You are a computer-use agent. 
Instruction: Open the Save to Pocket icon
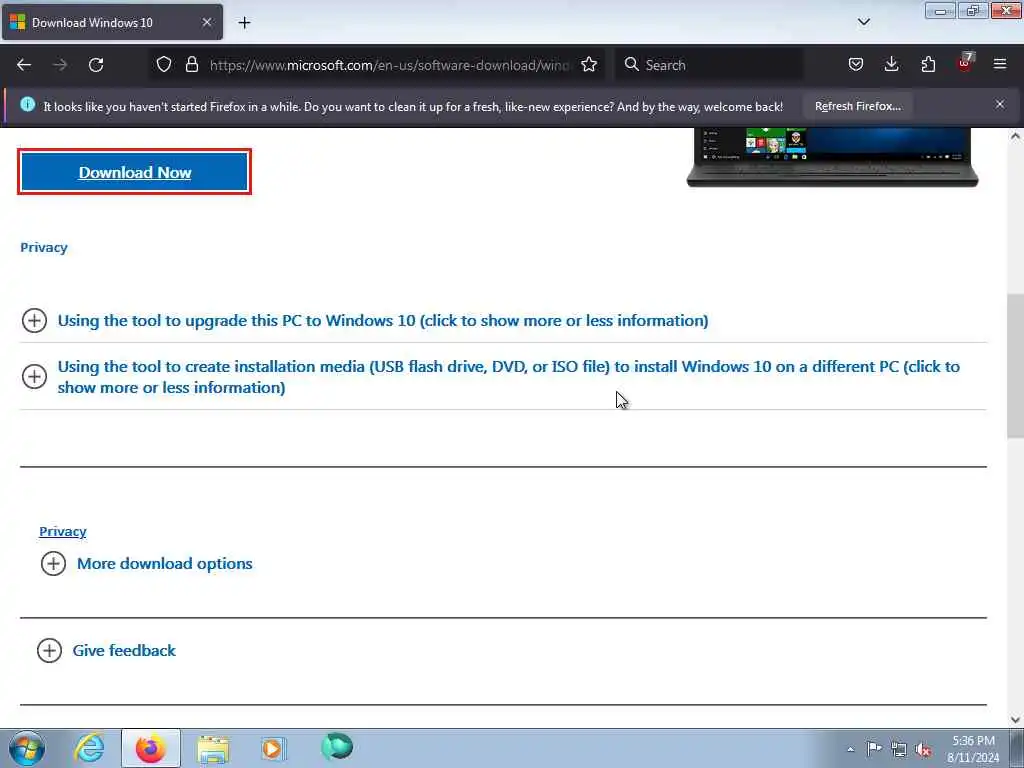coord(856,64)
